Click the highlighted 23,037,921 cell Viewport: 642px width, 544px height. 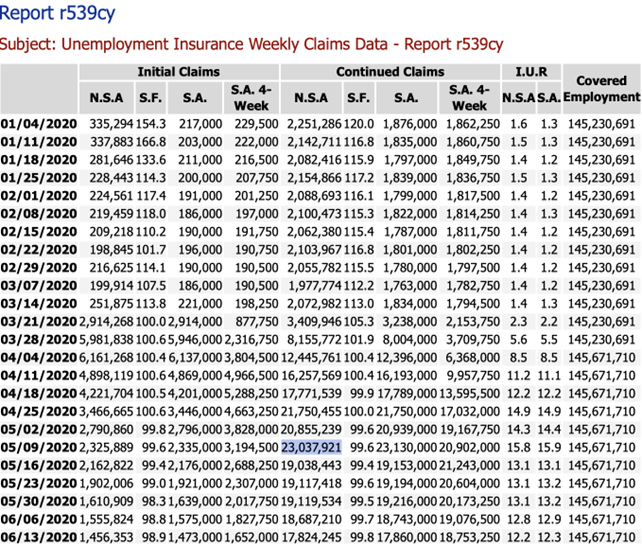coord(311,447)
